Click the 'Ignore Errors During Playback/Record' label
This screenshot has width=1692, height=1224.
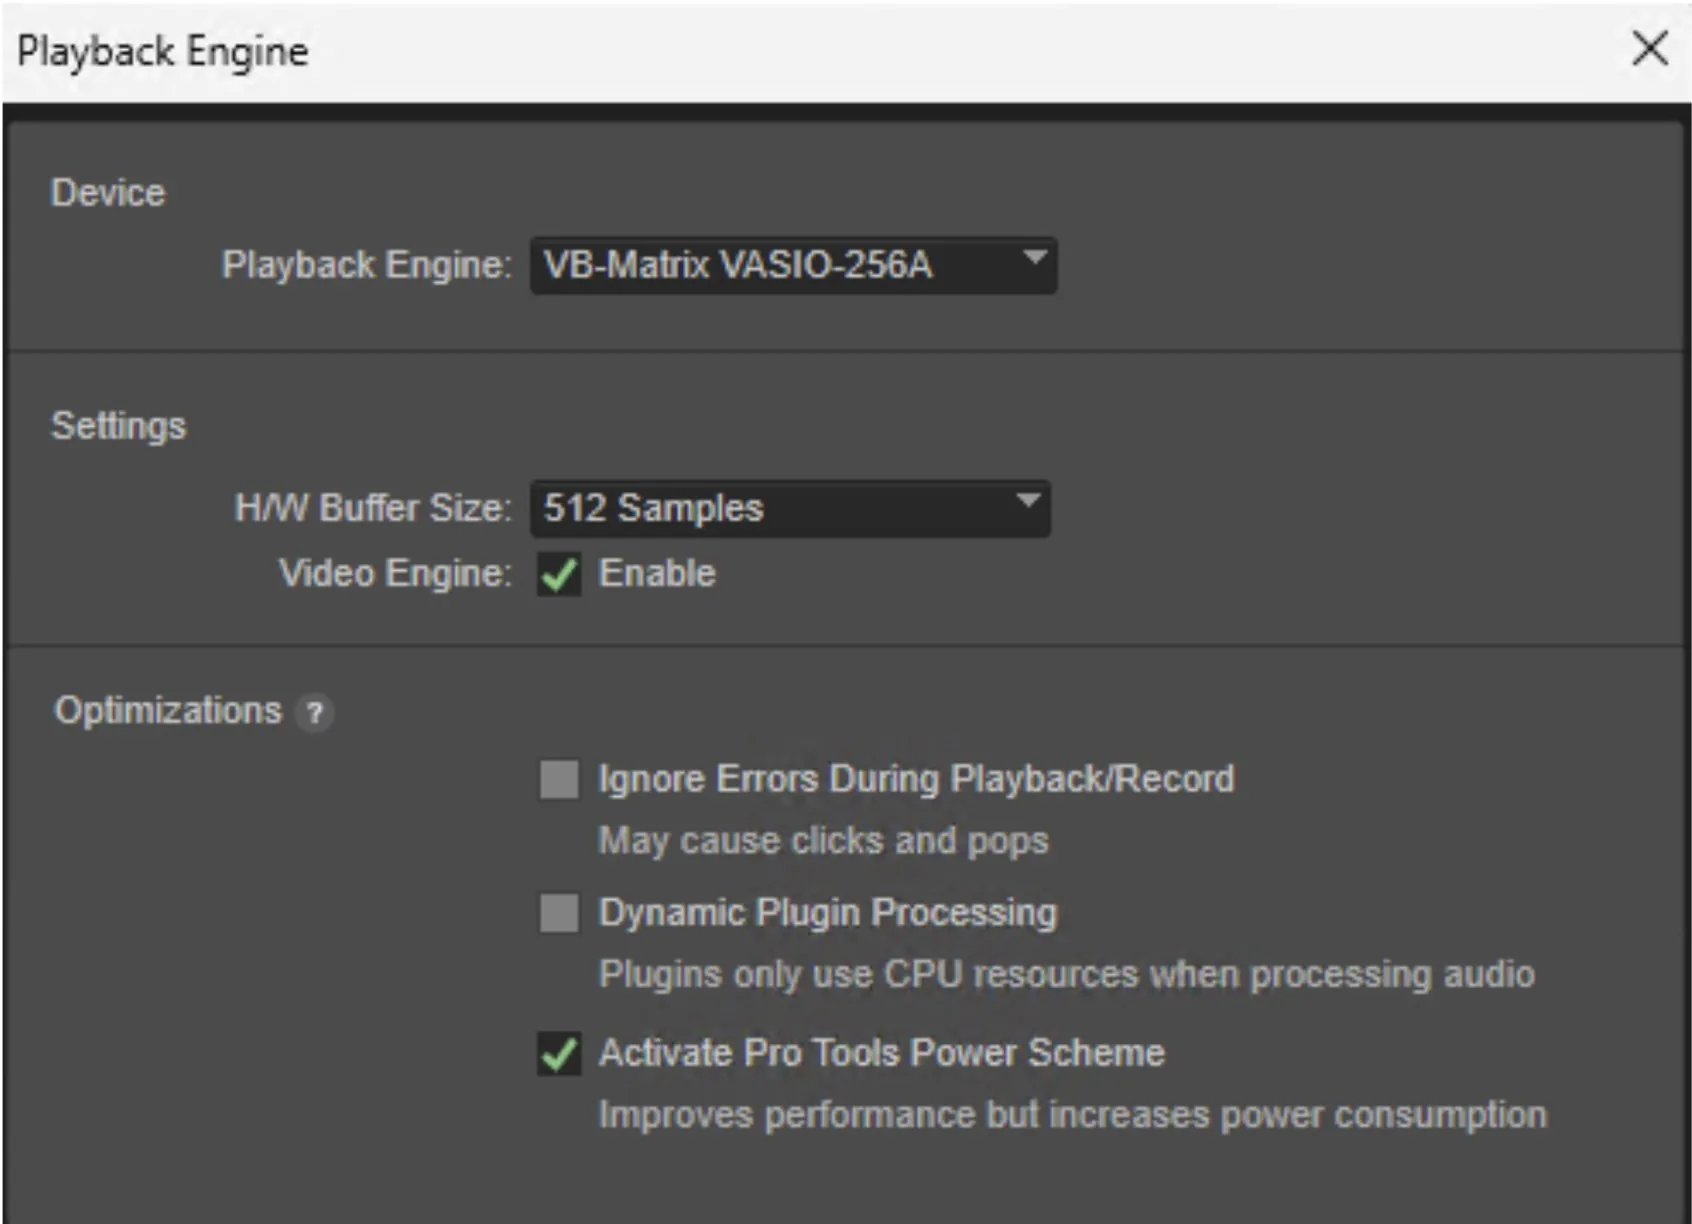pos(916,779)
